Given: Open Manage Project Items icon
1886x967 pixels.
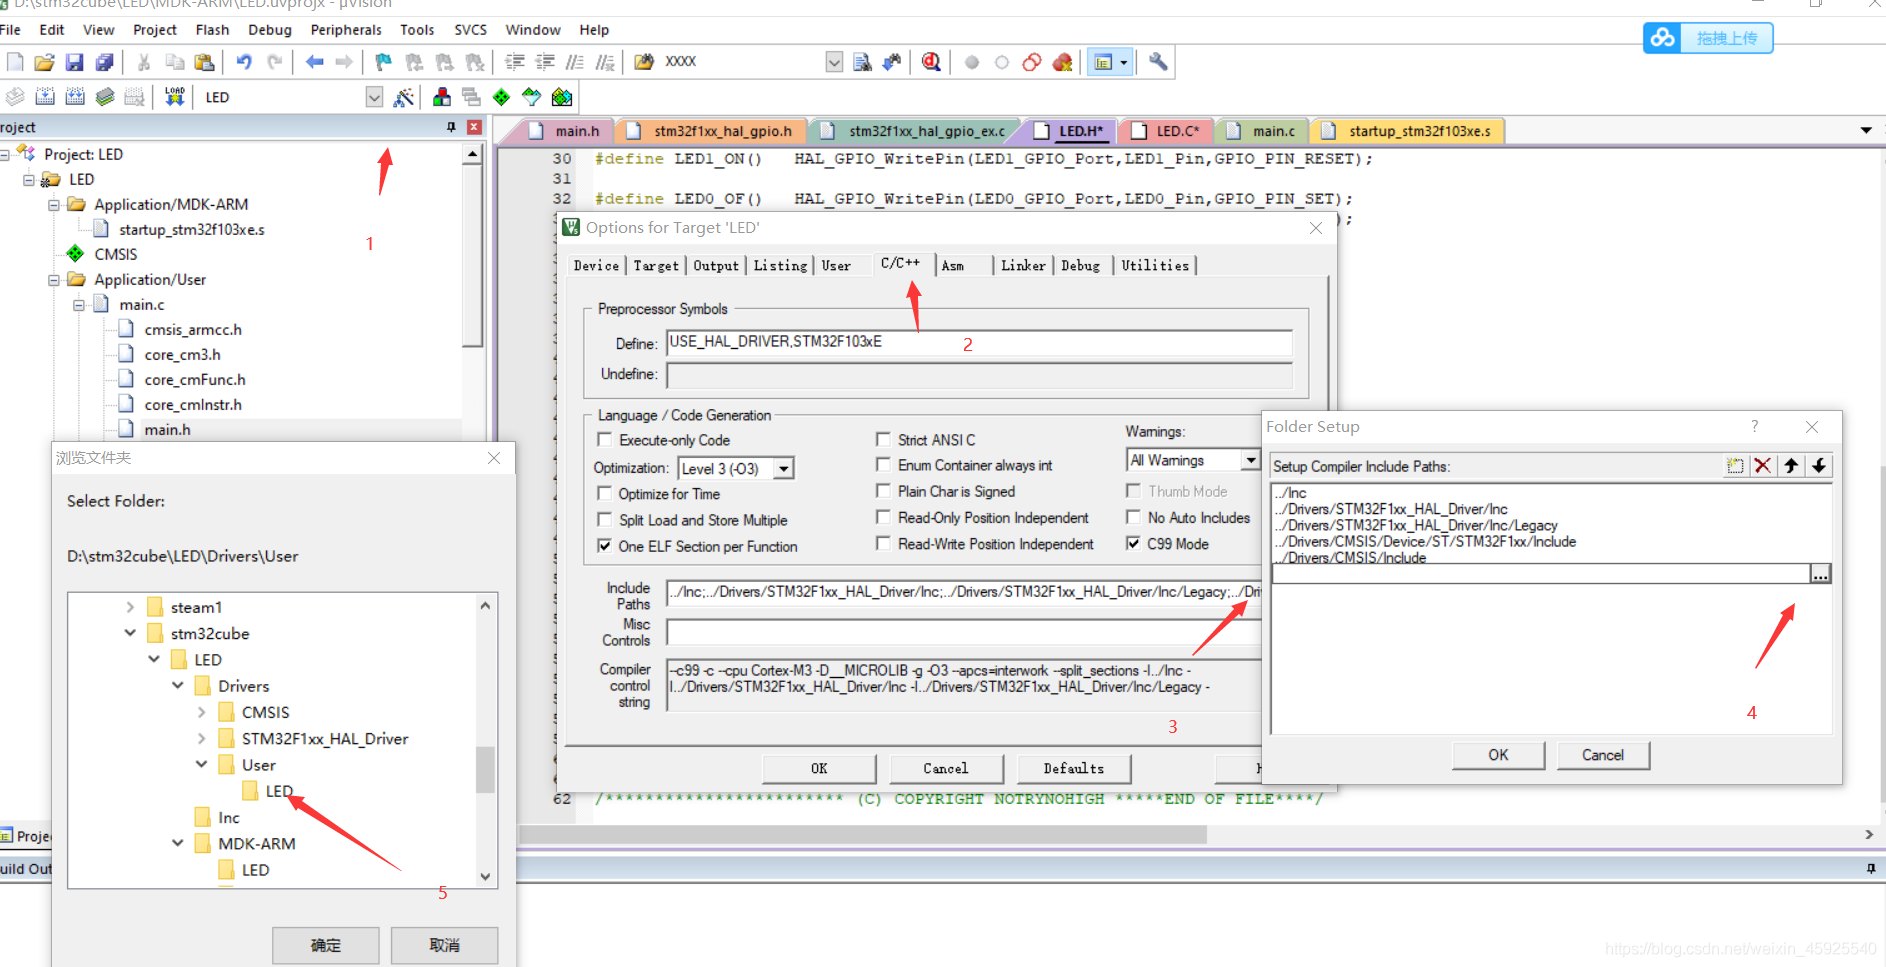Looking at the screenshot, I should coord(441,97).
